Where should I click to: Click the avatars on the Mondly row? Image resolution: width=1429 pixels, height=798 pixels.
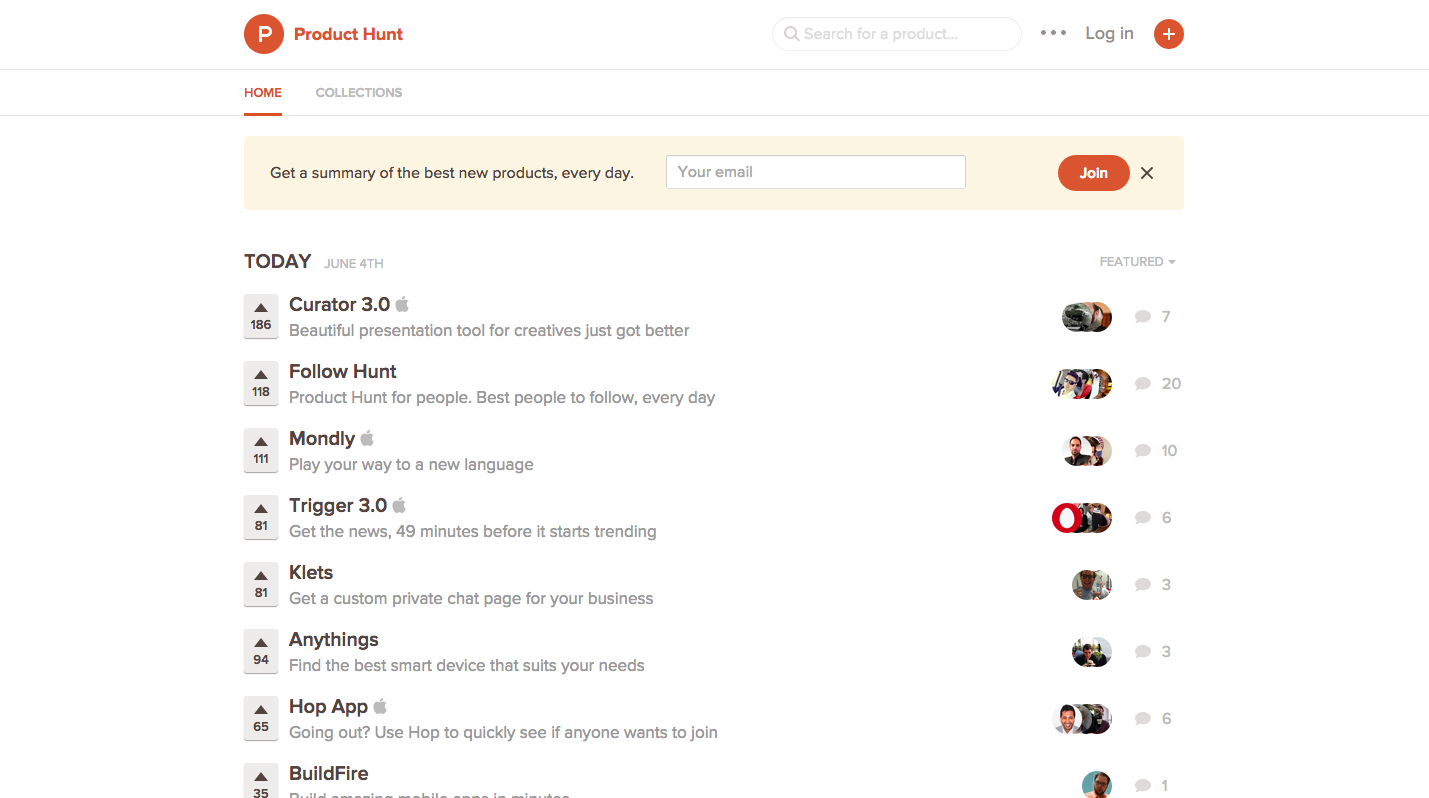point(1087,451)
